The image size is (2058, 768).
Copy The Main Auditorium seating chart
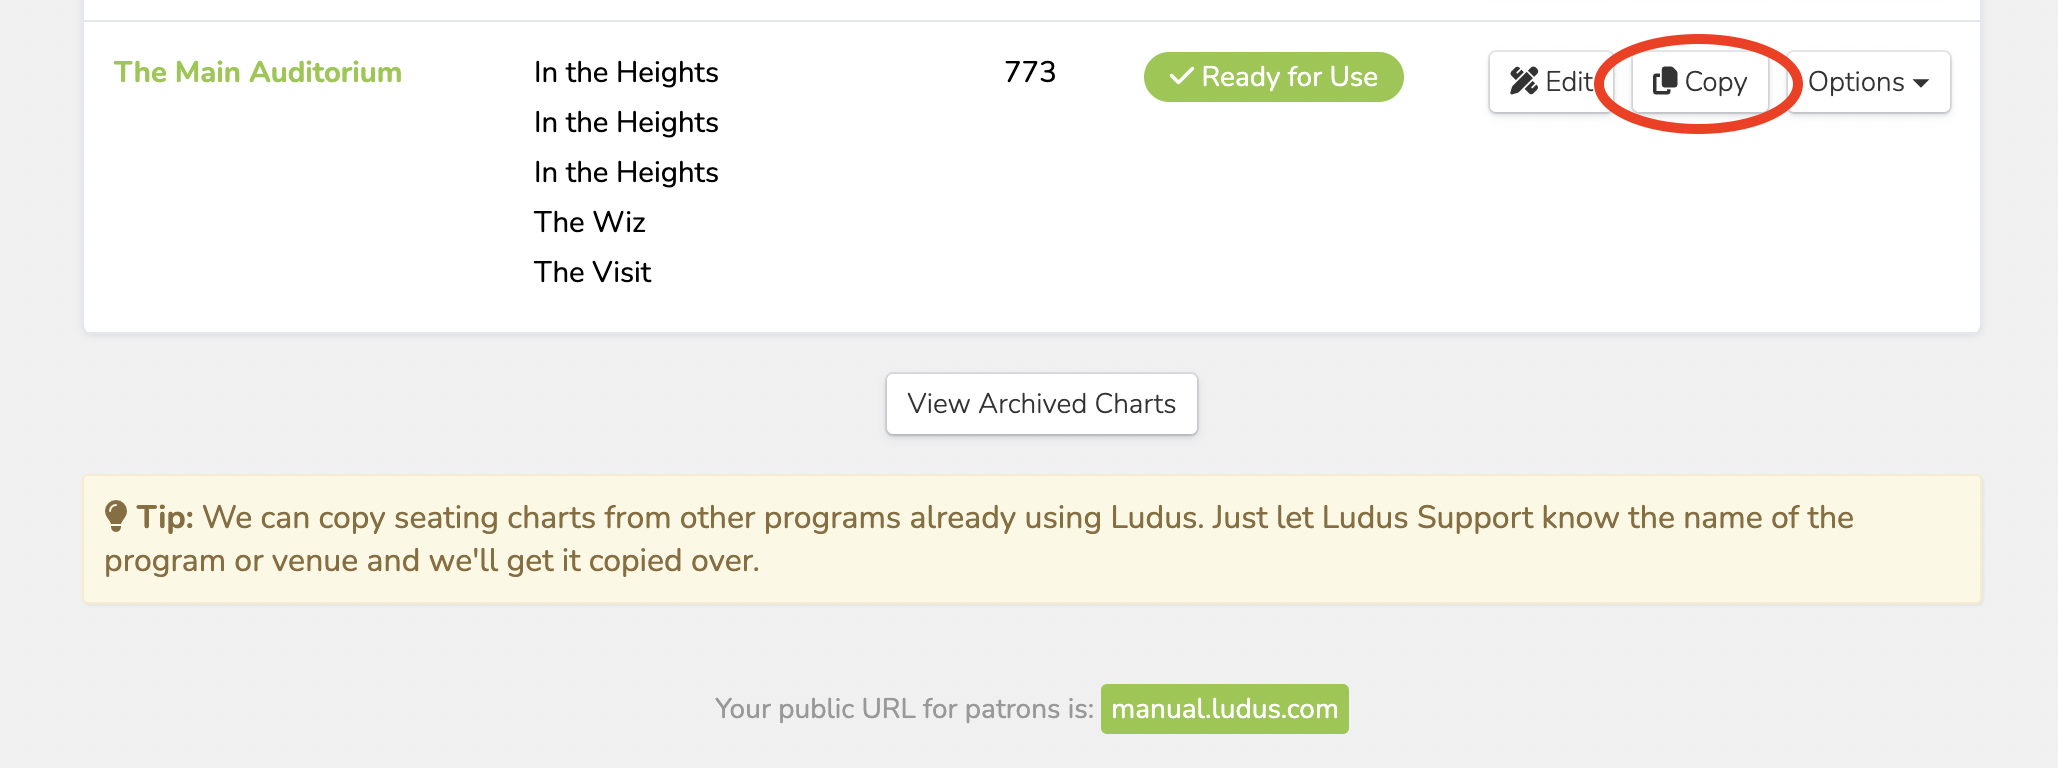pos(1700,82)
